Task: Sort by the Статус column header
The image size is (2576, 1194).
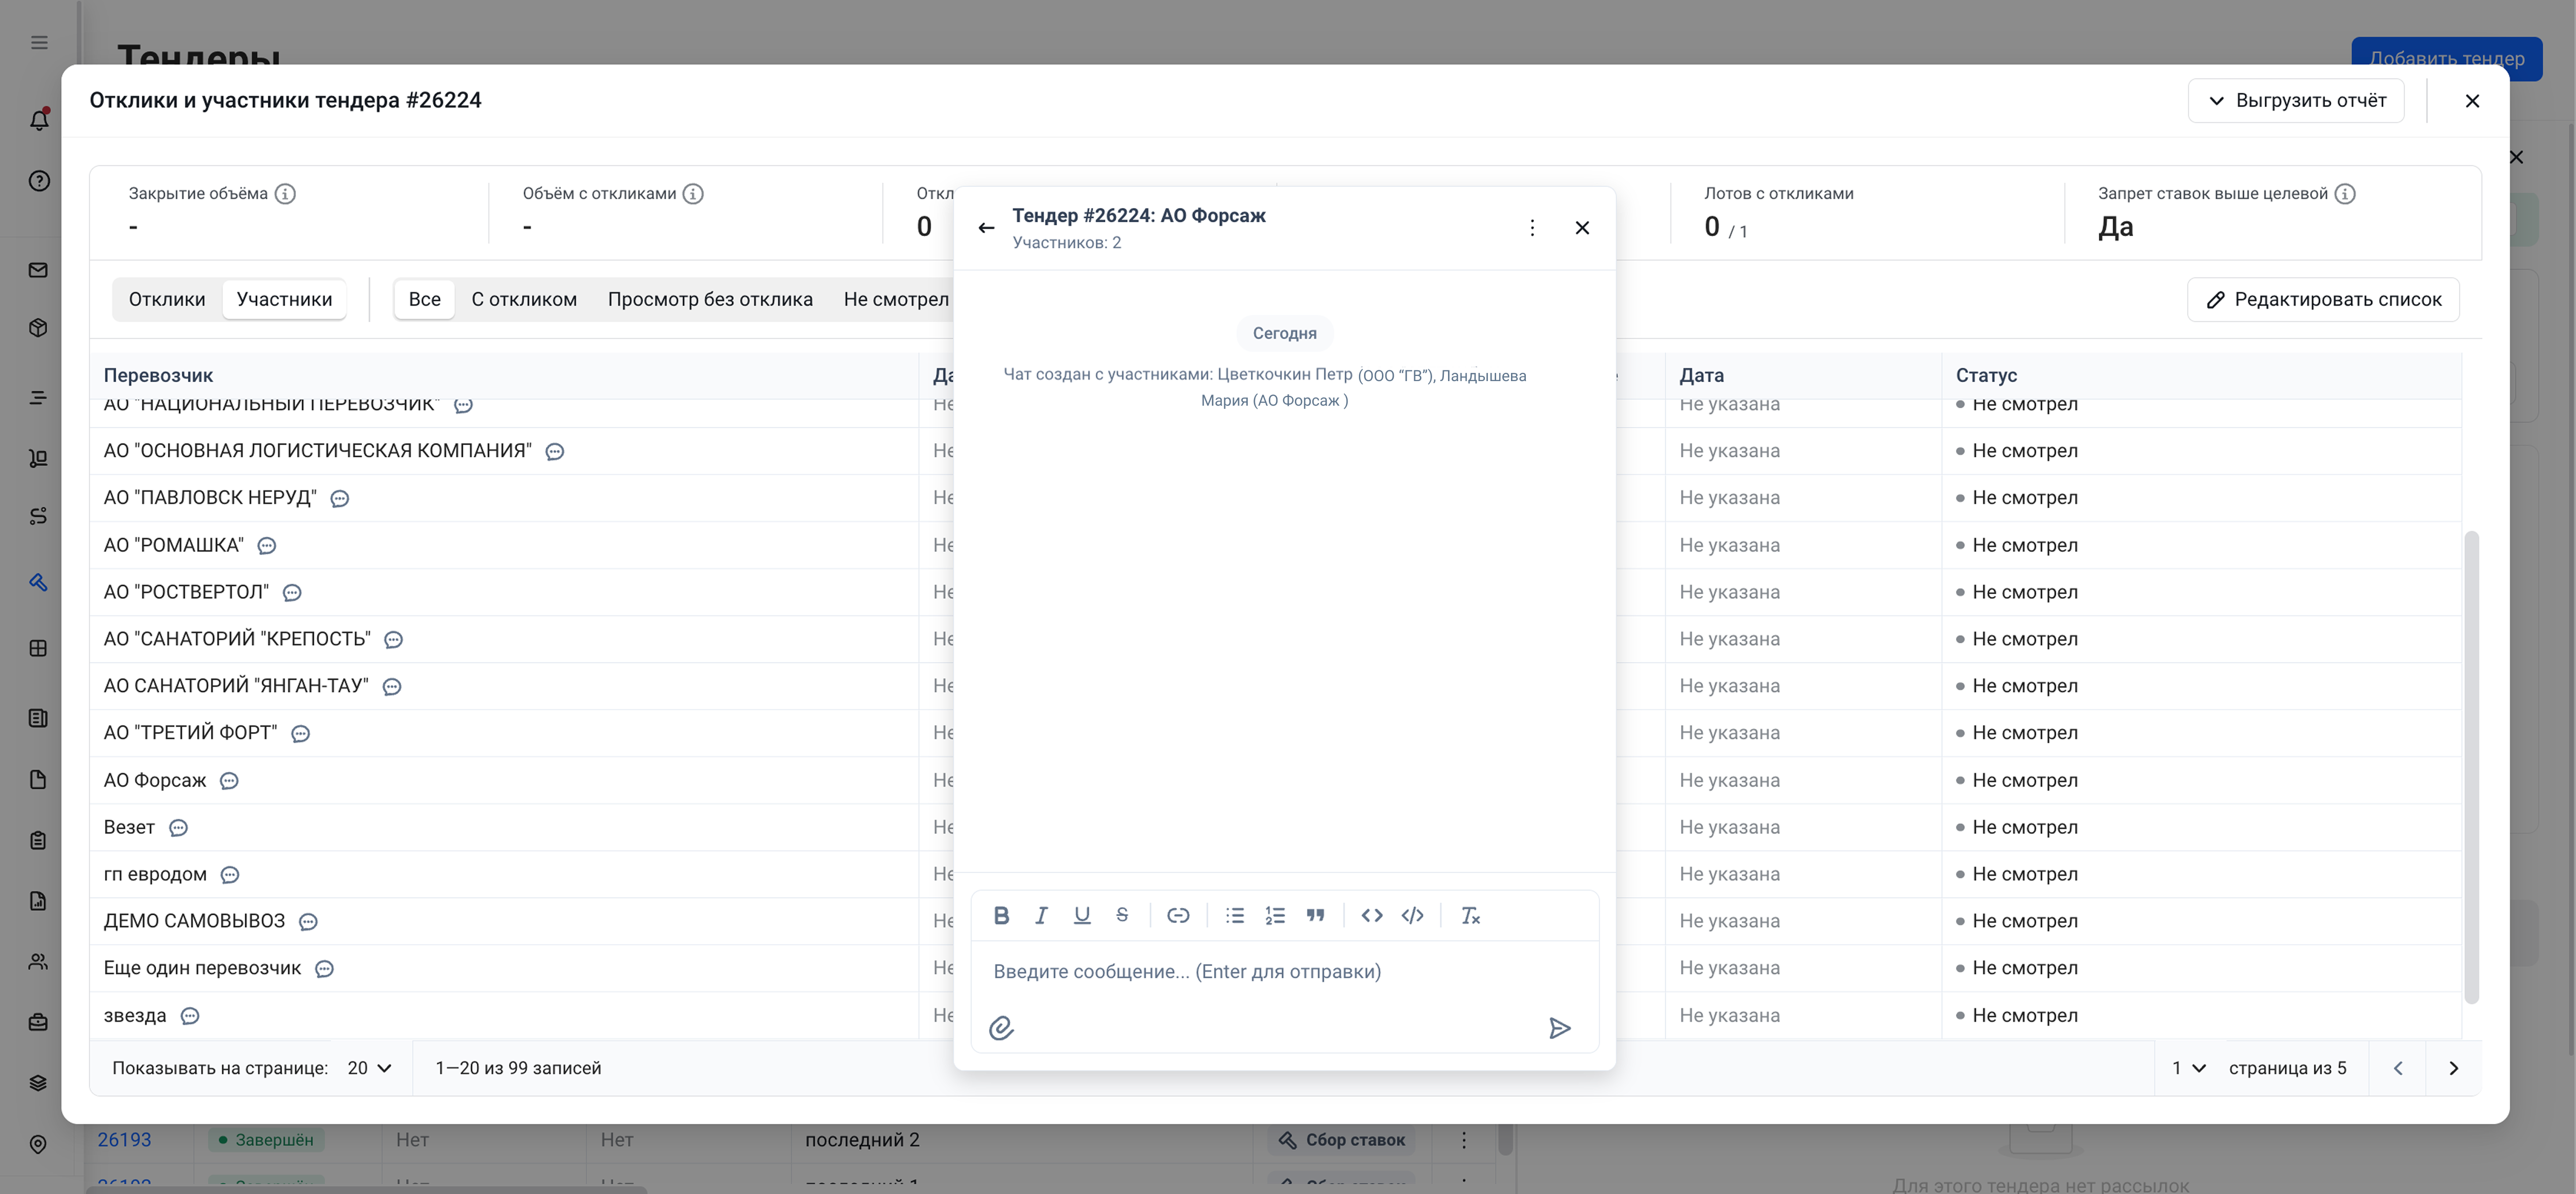Action: [1986, 376]
